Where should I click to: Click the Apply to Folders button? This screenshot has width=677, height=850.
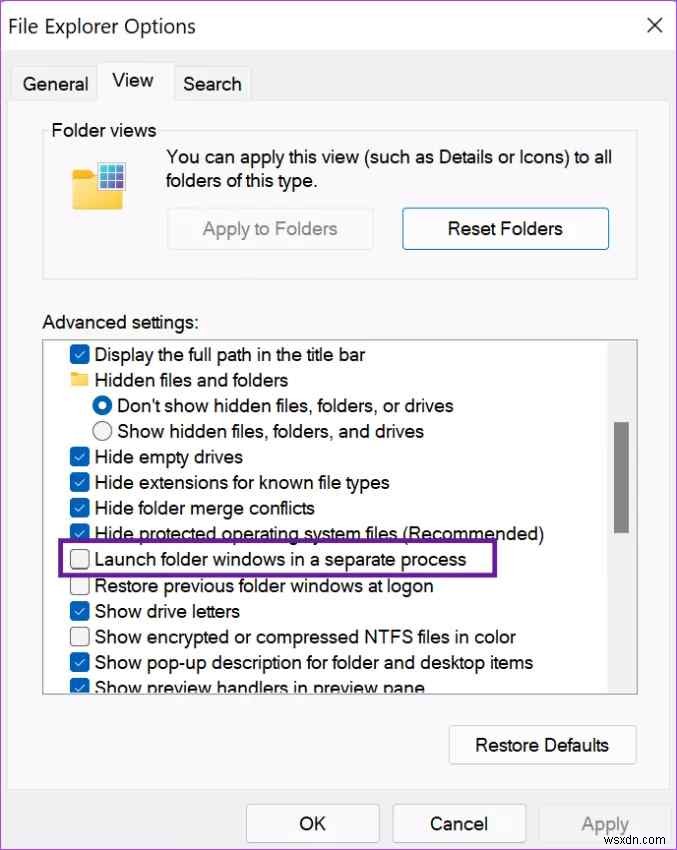269,228
